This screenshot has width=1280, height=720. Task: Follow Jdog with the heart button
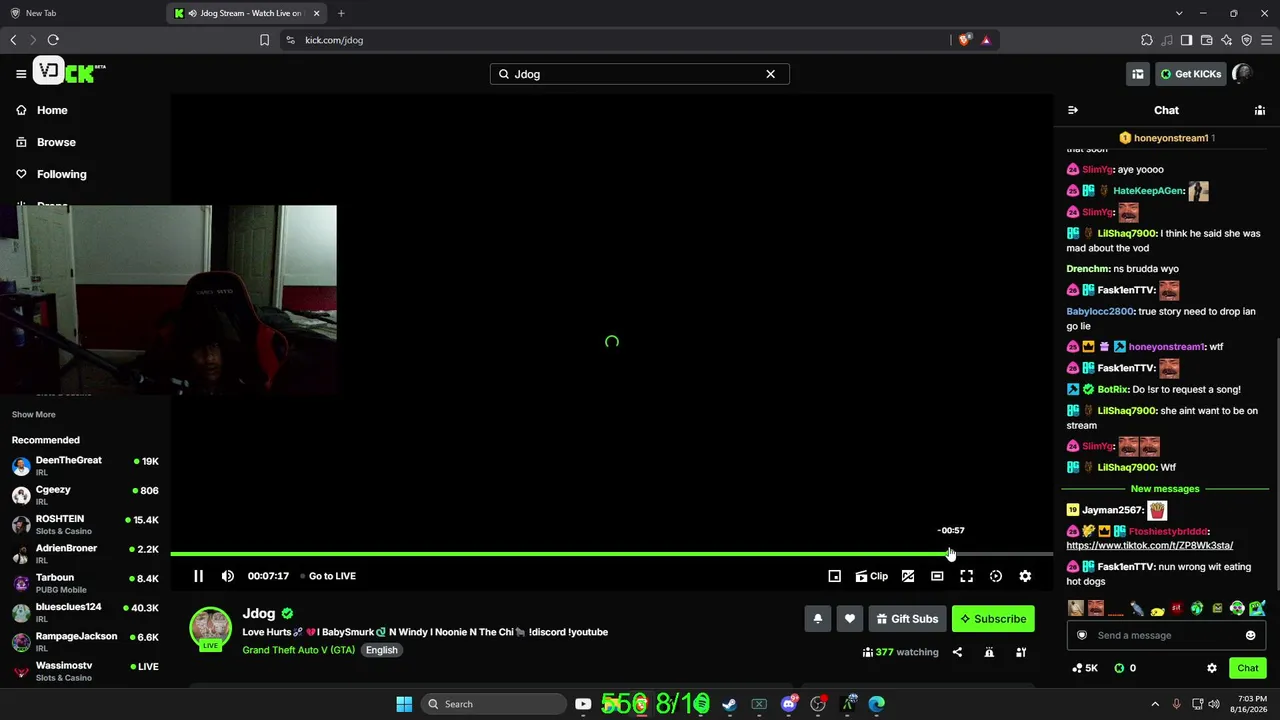tap(850, 619)
